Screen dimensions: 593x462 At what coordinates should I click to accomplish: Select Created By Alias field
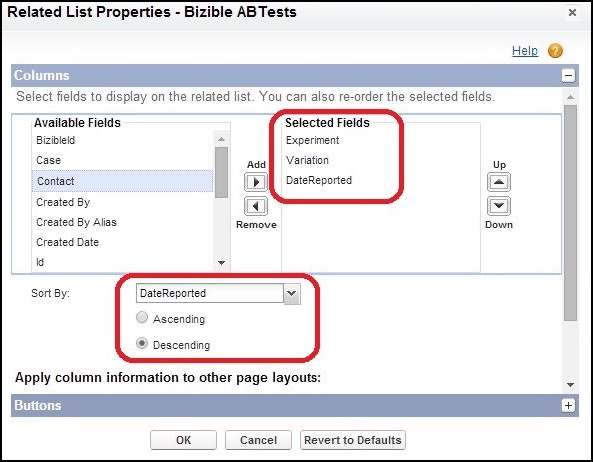tap(76, 222)
